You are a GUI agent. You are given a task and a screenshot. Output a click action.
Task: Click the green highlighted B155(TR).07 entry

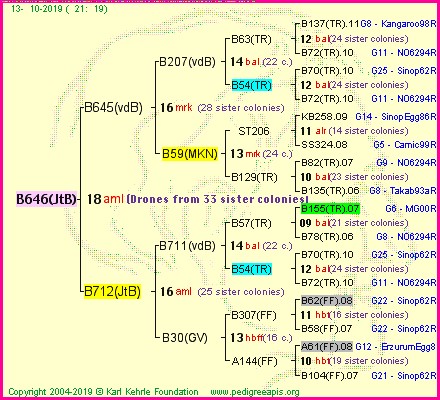[x=330, y=209]
